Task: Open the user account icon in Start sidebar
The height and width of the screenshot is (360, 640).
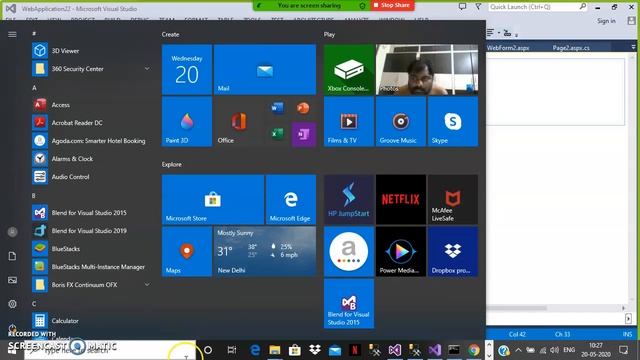Action: pos(12,232)
